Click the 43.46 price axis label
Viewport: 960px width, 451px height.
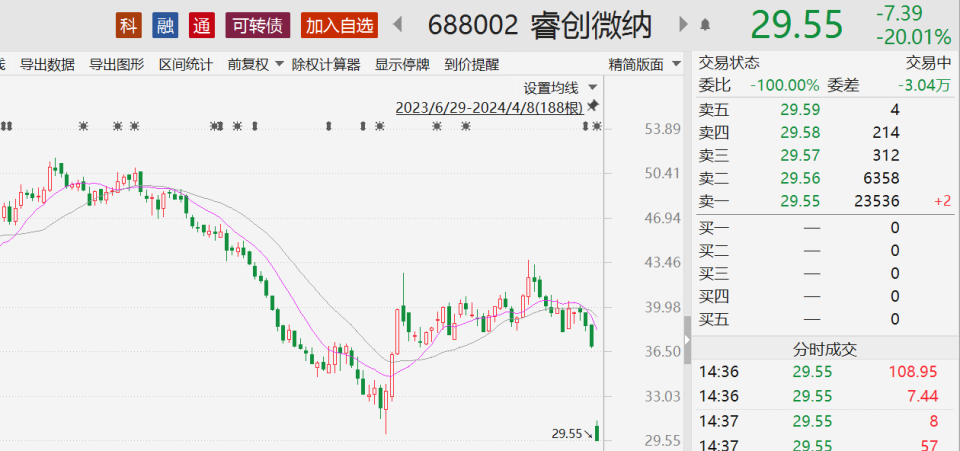coord(662,263)
